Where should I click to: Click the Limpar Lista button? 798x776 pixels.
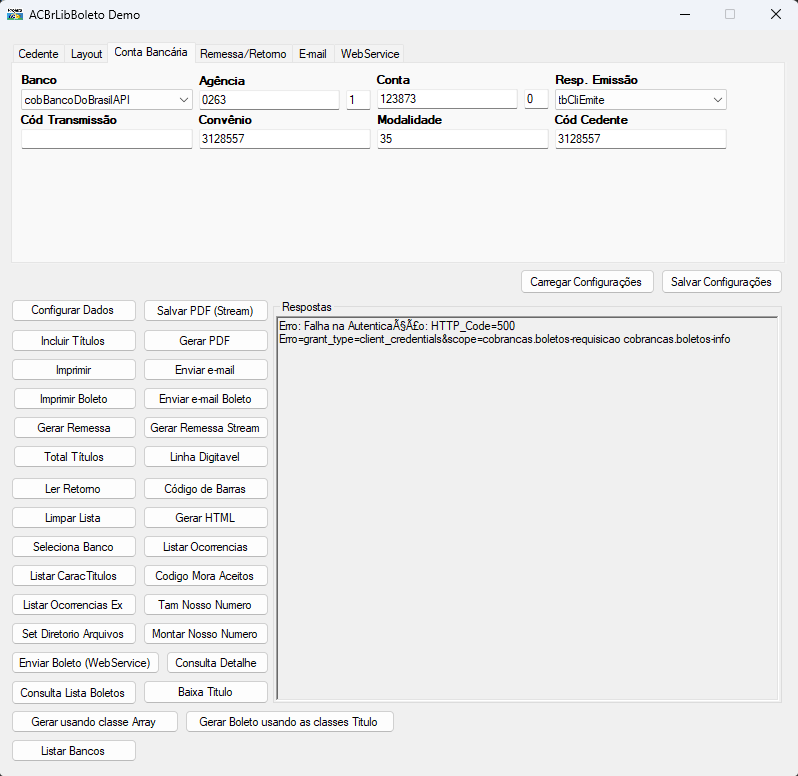pyautogui.click(x=74, y=518)
